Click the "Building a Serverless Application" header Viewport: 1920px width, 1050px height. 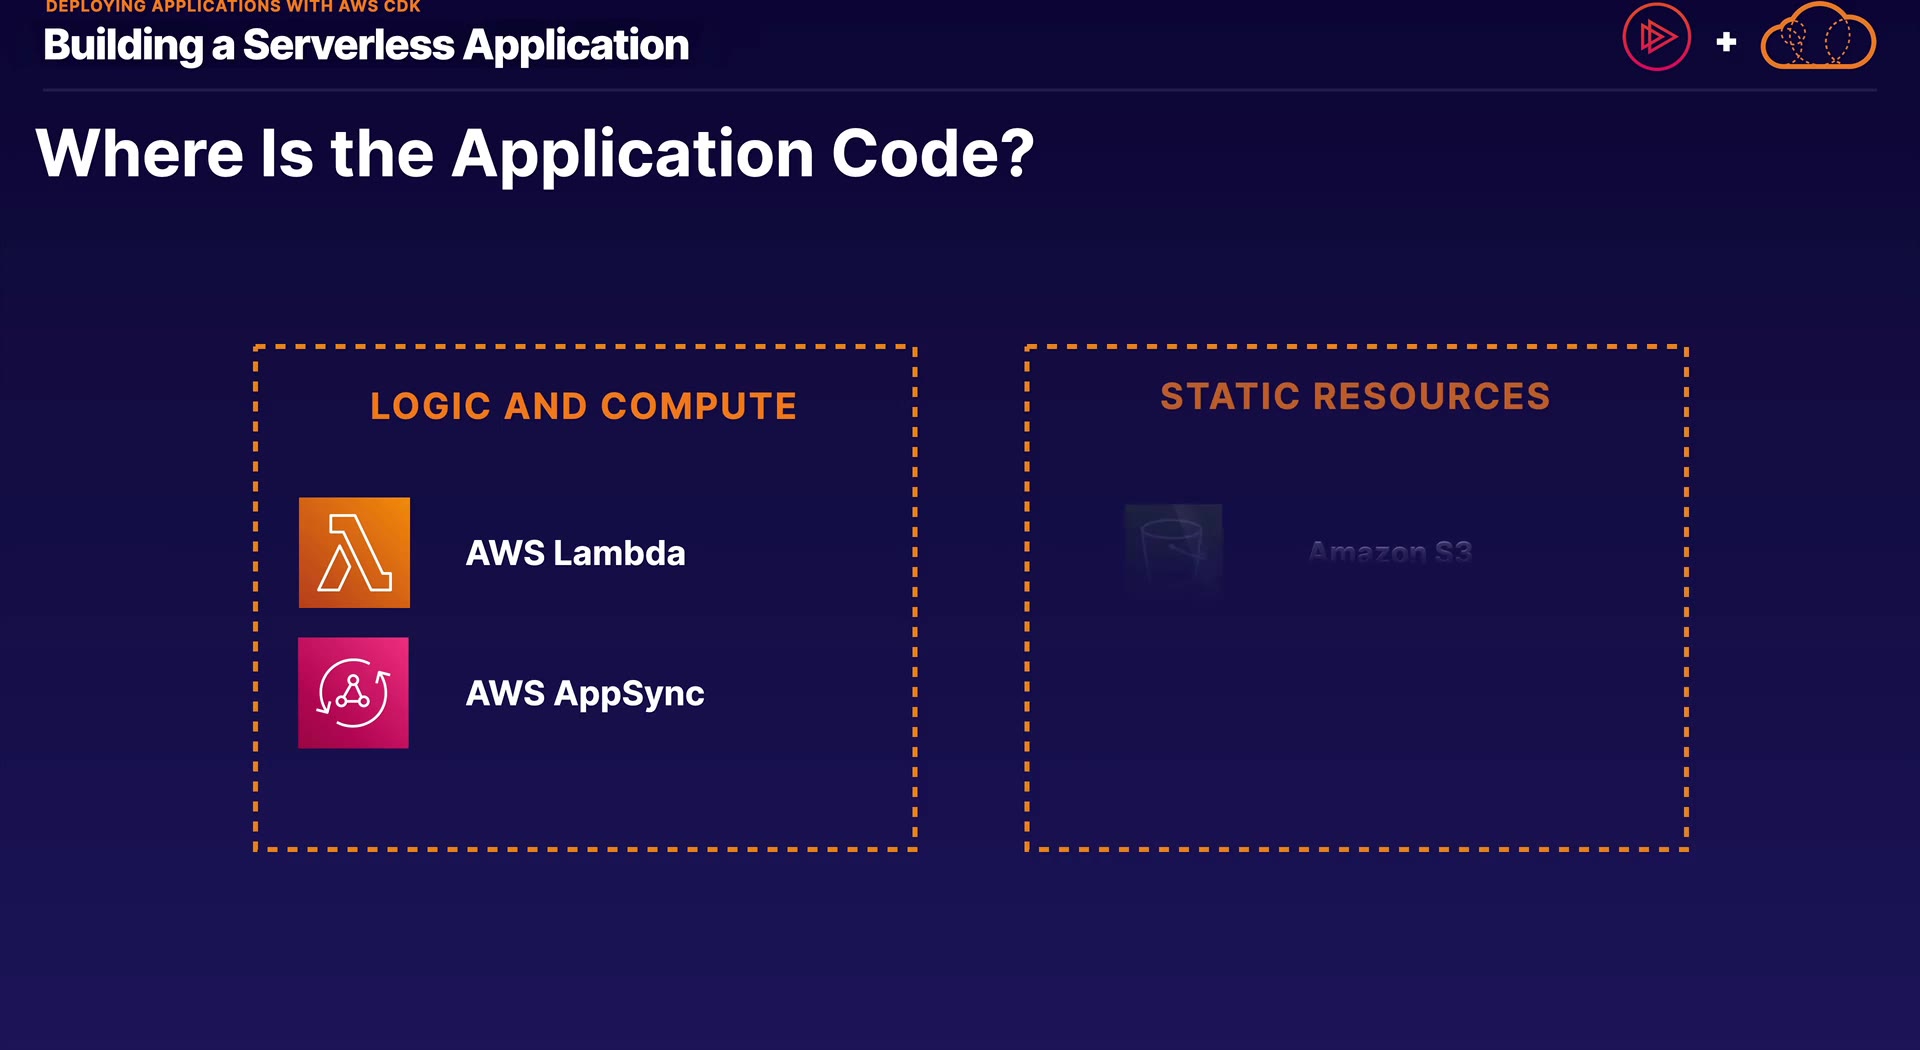pyautogui.click(x=366, y=45)
